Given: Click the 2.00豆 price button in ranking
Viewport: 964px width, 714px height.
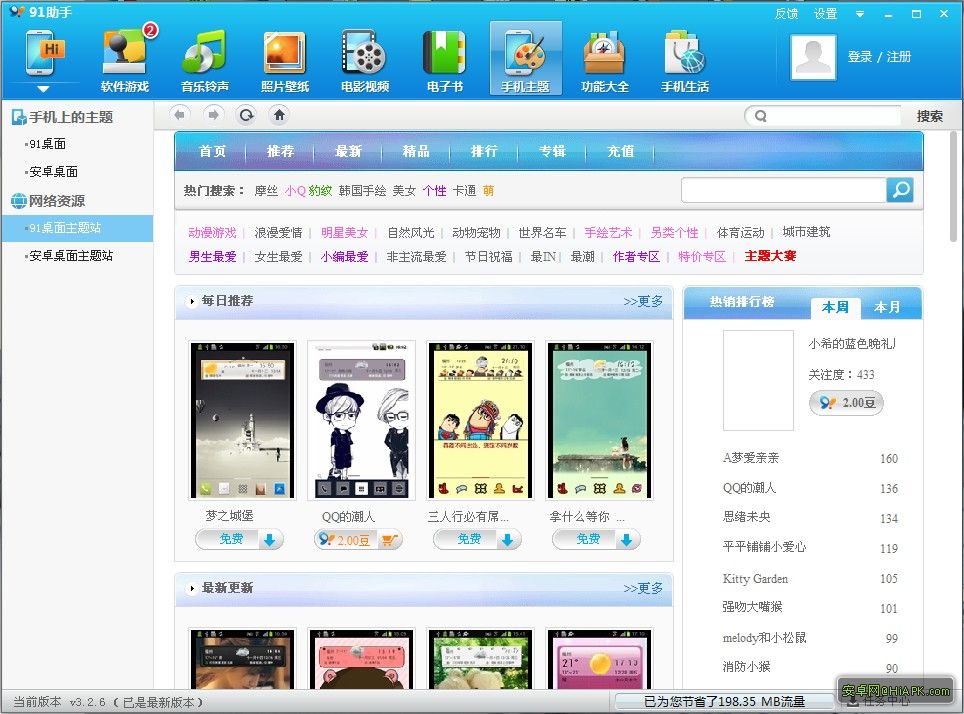Looking at the screenshot, I should pyautogui.click(x=846, y=403).
